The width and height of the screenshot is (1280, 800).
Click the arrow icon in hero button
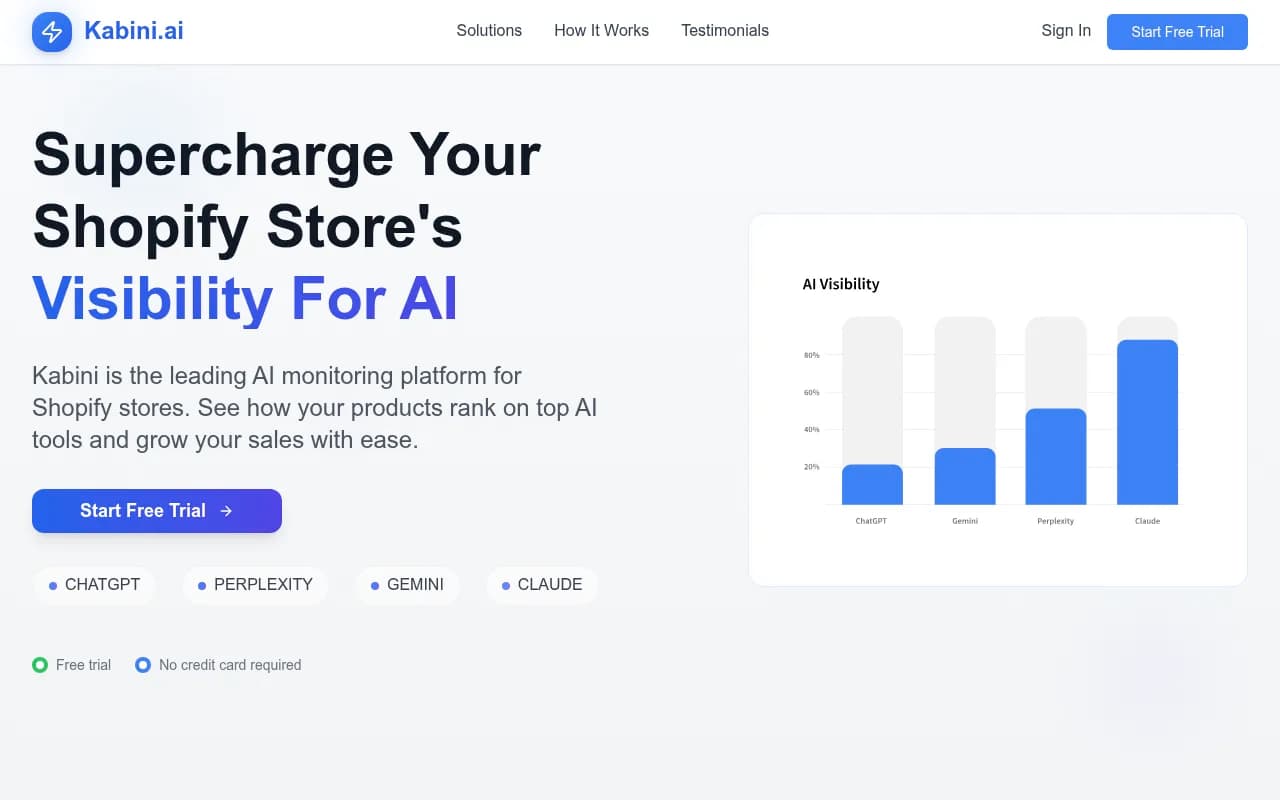226,511
